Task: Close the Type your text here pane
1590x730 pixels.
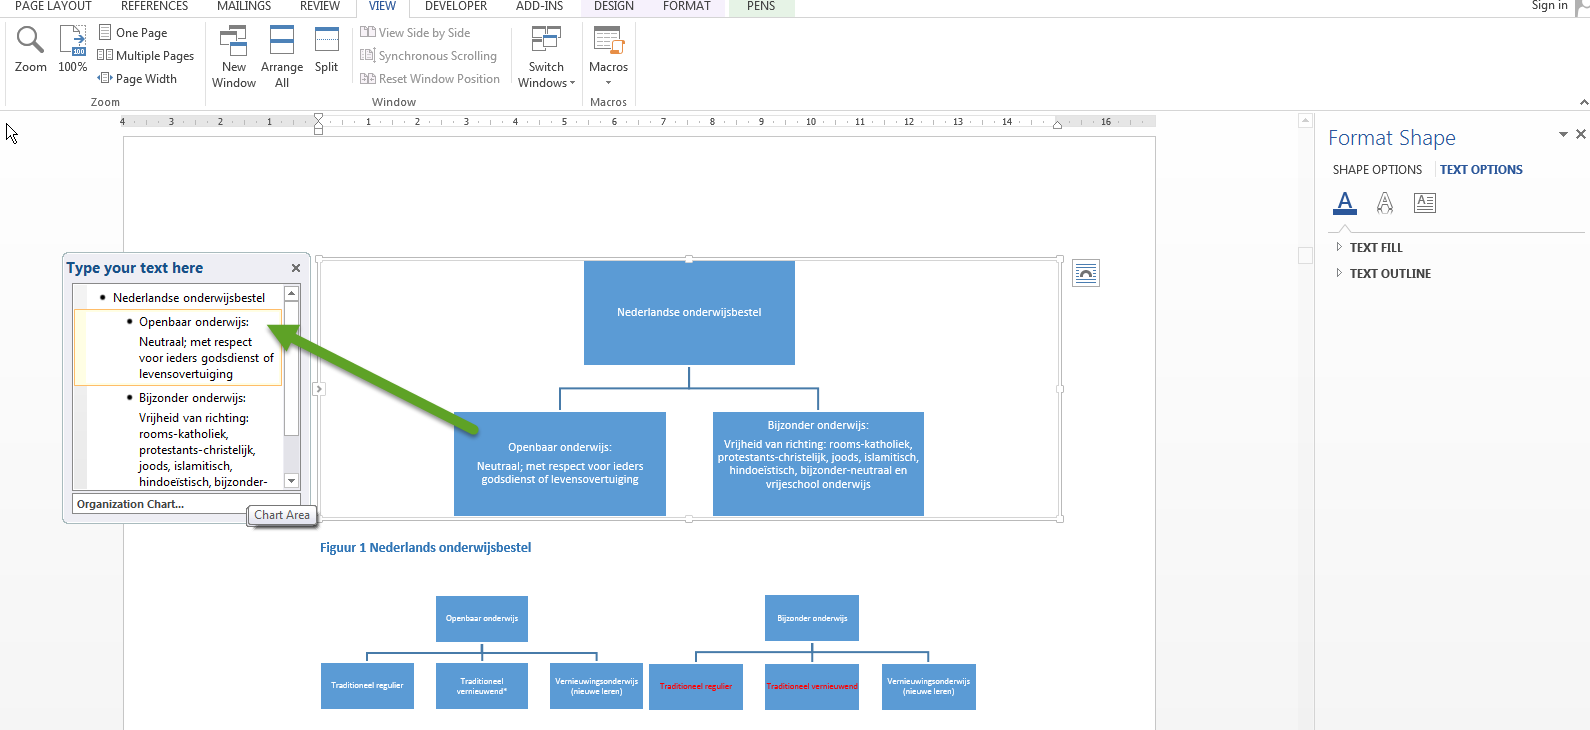Action: 296,268
